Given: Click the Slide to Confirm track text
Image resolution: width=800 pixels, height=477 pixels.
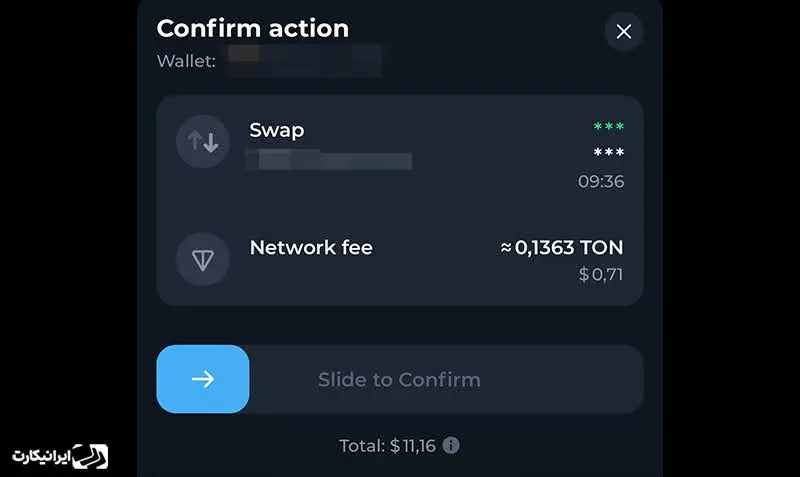Looking at the screenshot, I should [x=399, y=380].
